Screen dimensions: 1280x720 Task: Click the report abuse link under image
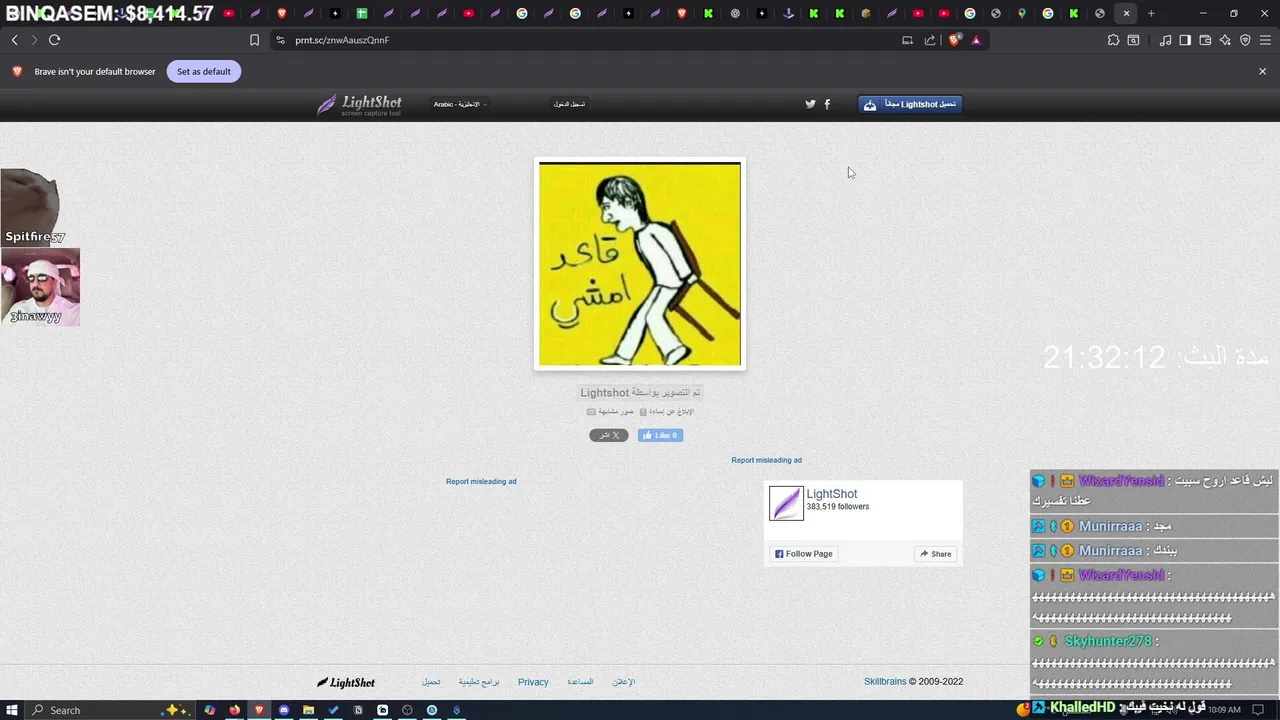(x=667, y=411)
